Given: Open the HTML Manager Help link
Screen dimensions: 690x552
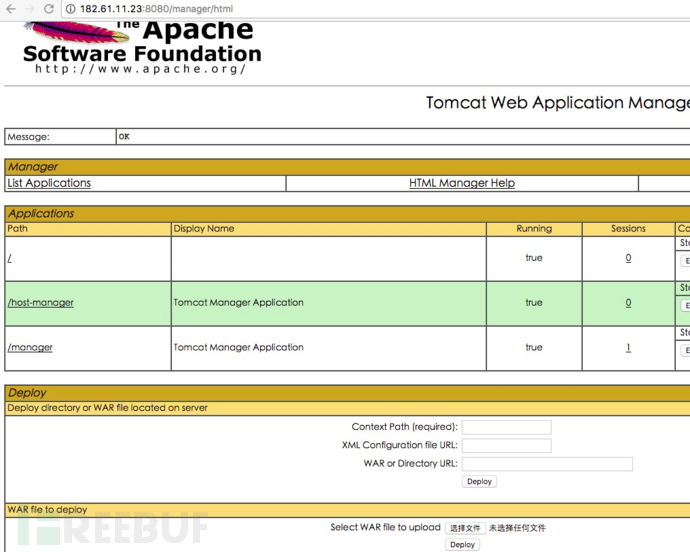Looking at the screenshot, I should [462, 183].
